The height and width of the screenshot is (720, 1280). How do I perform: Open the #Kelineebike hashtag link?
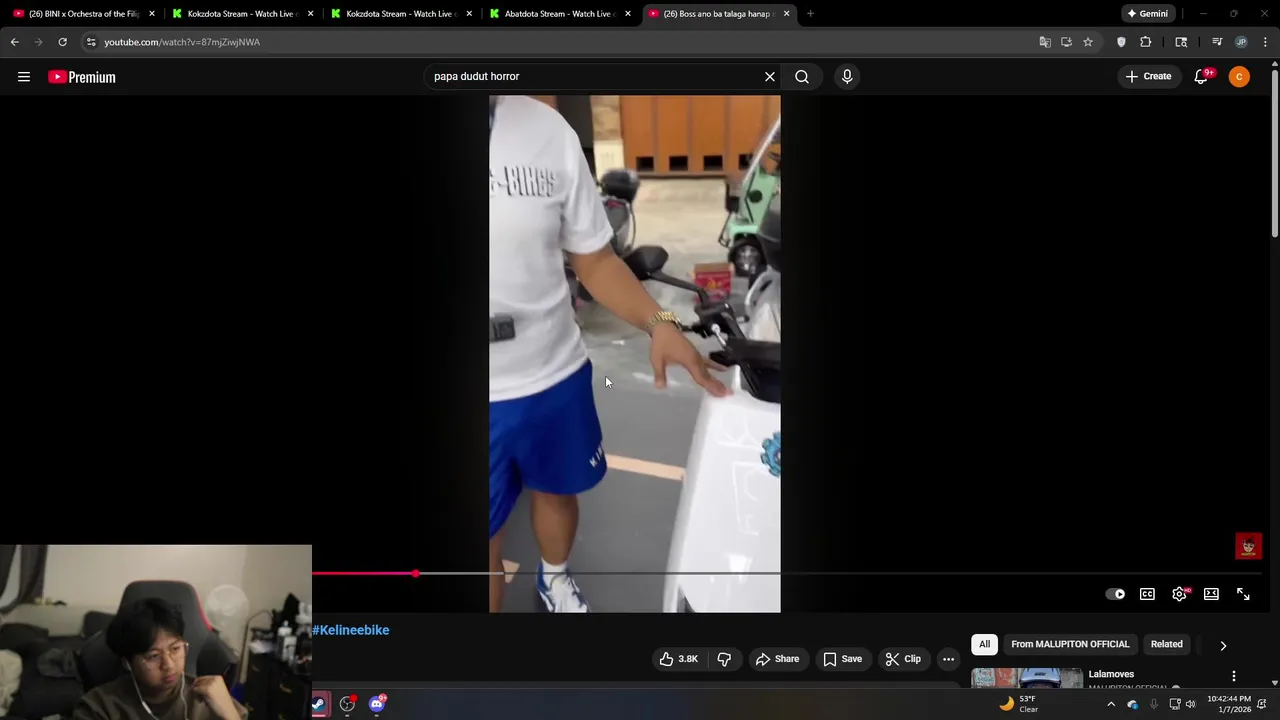pos(351,630)
